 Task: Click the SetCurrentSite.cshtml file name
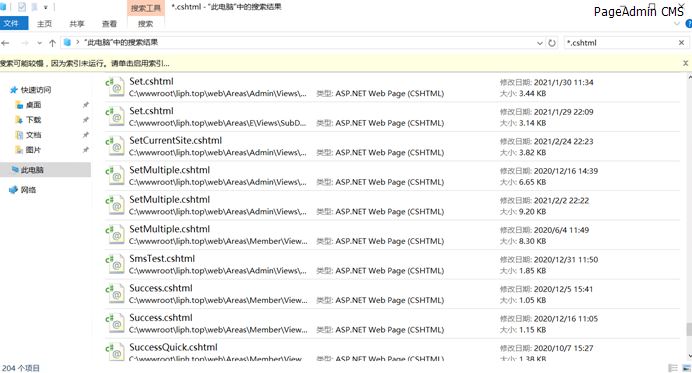coord(176,140)
